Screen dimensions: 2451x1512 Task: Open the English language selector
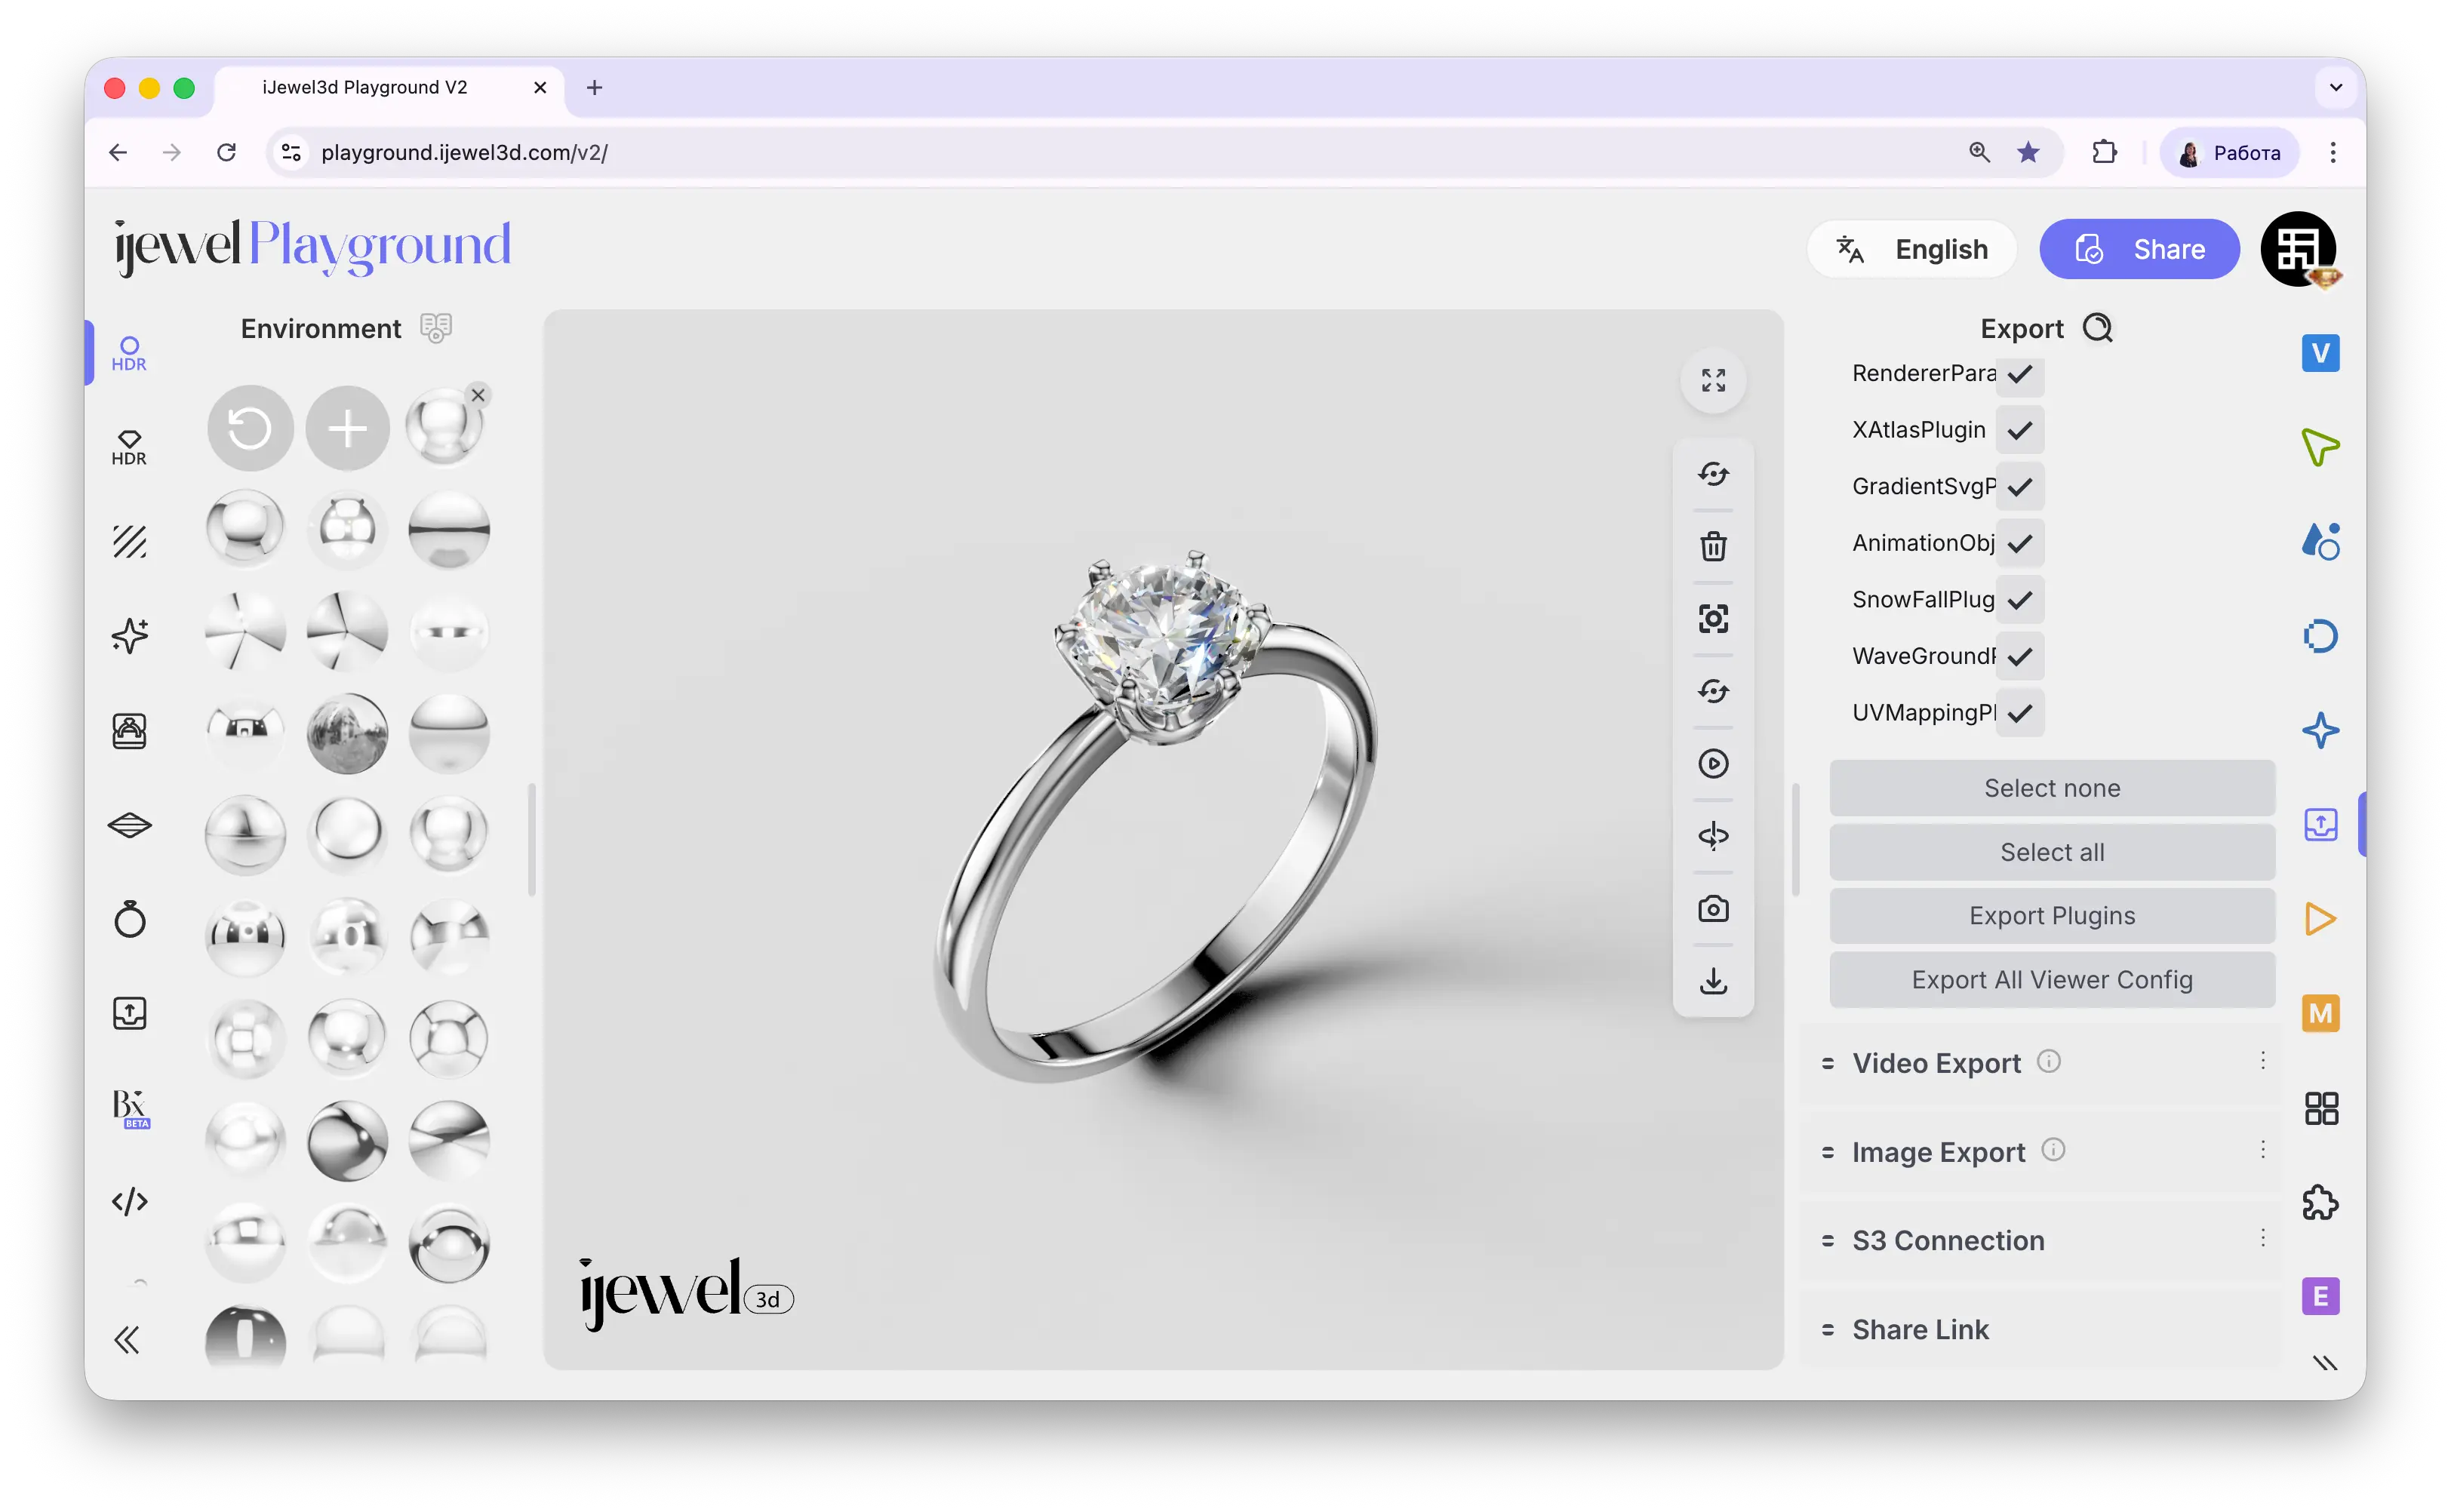pos(1911,249)
